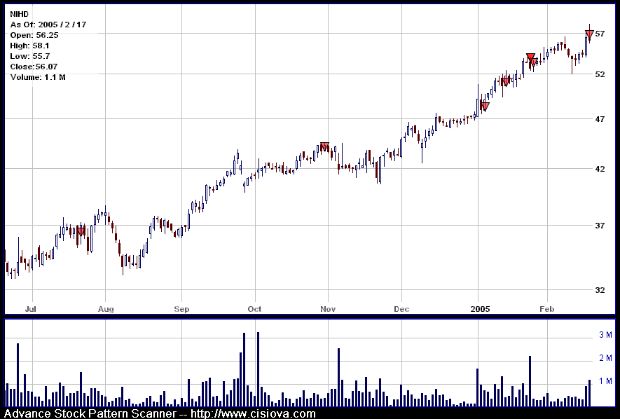Click the 42 price axis label

[600, 169]
